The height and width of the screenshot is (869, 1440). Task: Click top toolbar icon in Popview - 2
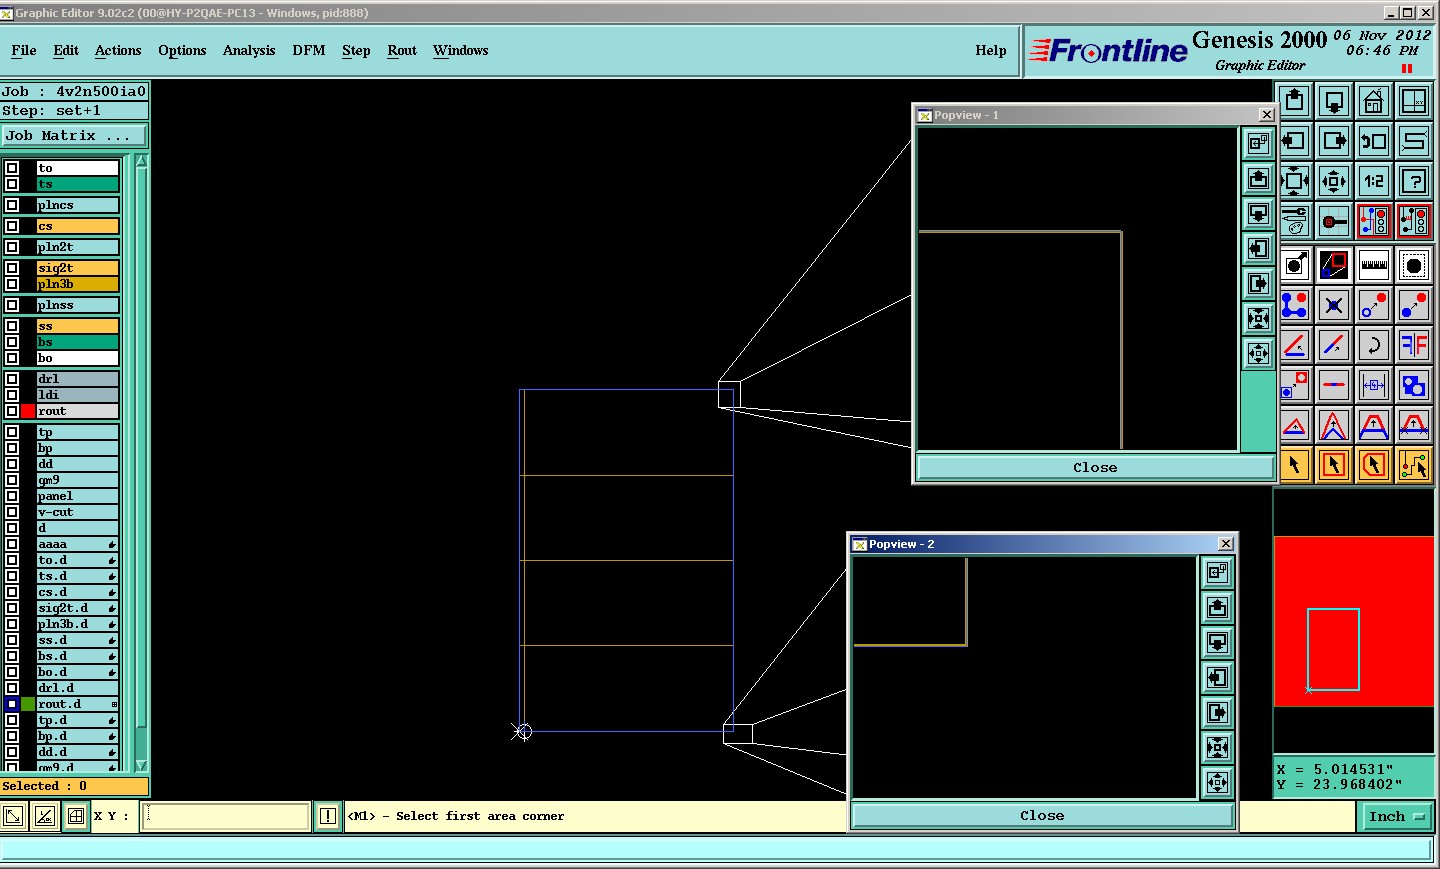tap(1217, 572)
